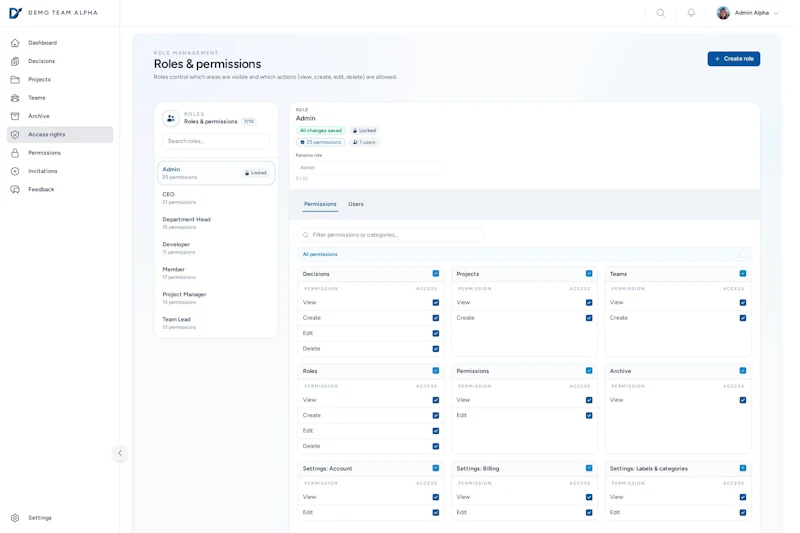
Task: Click the Feedback chat icon in the sidebar
Action: [x=15, y=190]
